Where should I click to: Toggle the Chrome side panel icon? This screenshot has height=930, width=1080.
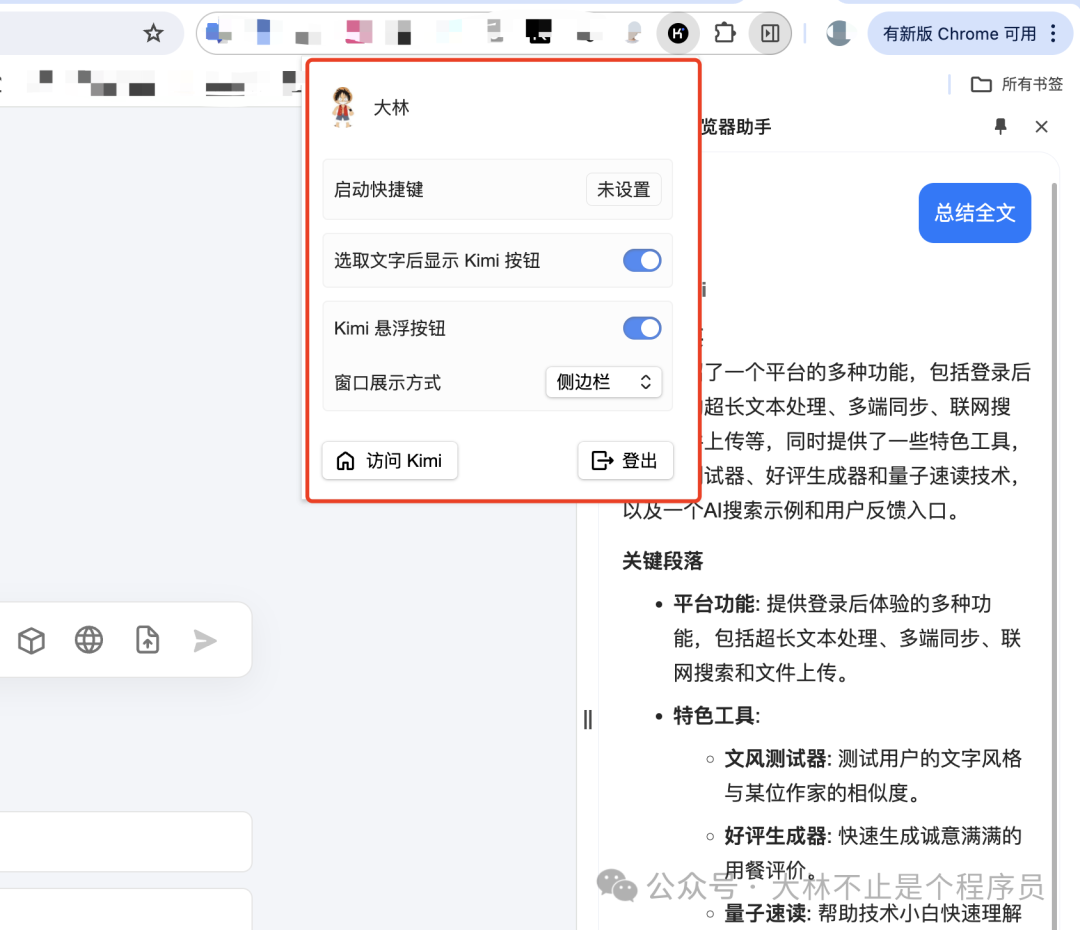(x=770, y=33)
